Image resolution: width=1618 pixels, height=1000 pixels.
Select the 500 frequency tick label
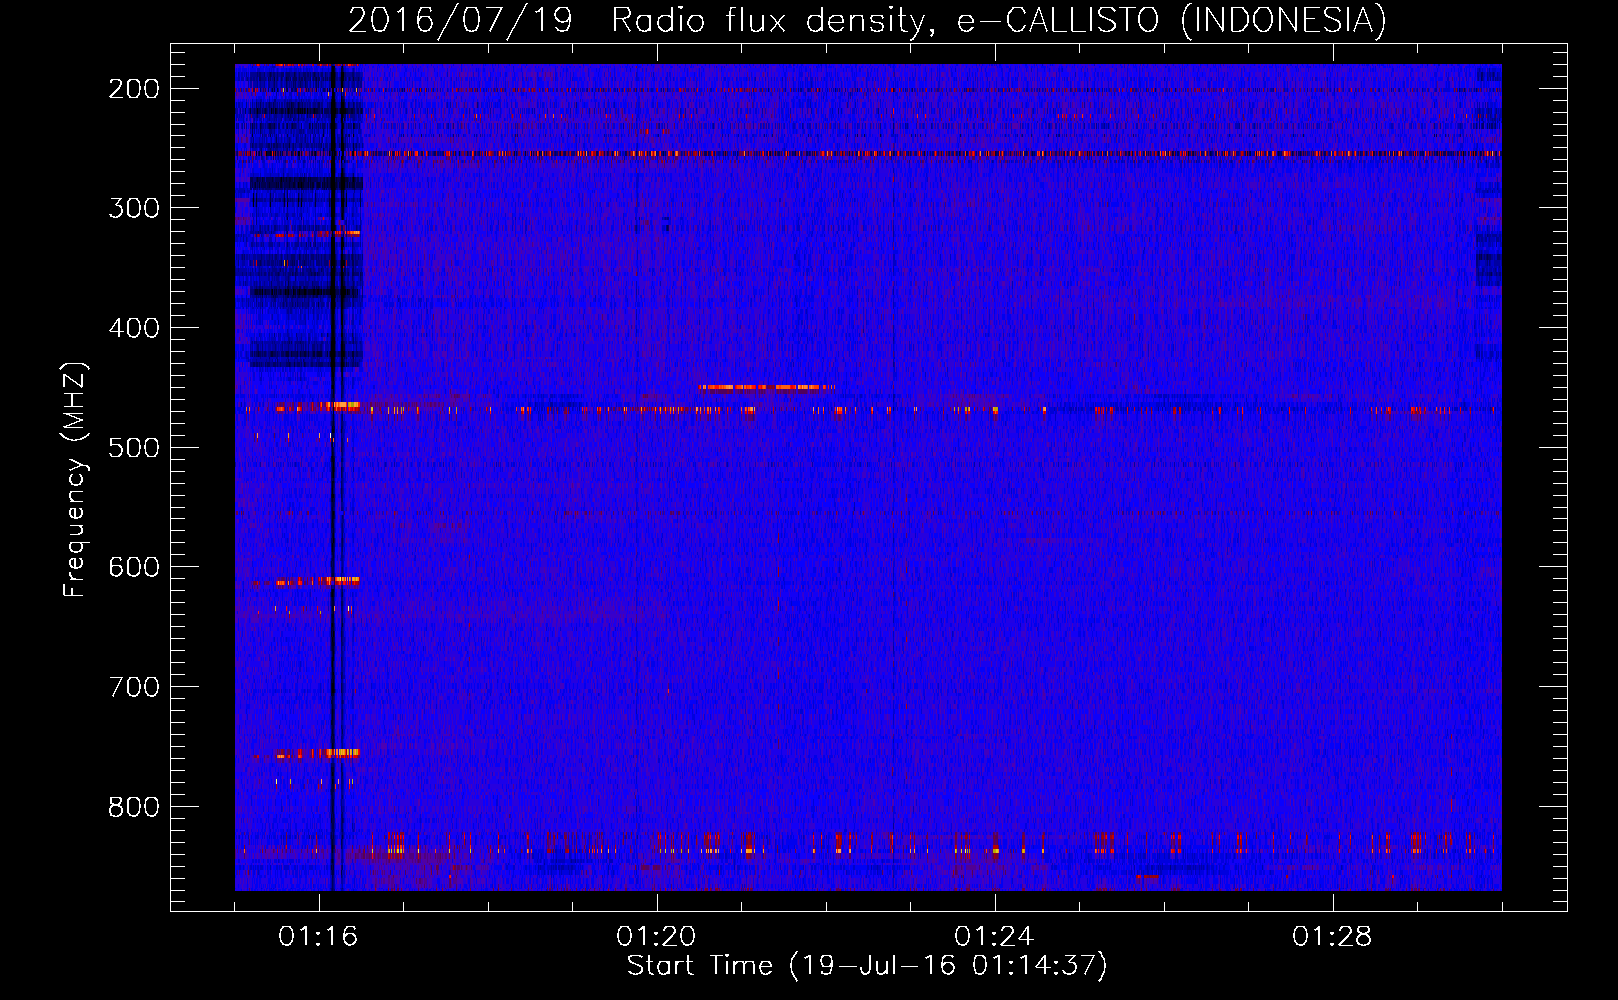134,447
